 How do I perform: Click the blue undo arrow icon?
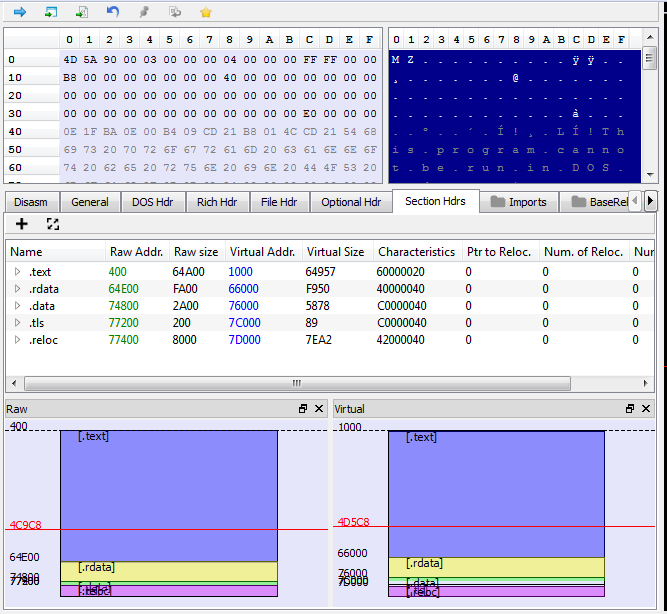(x=113, y=11)
